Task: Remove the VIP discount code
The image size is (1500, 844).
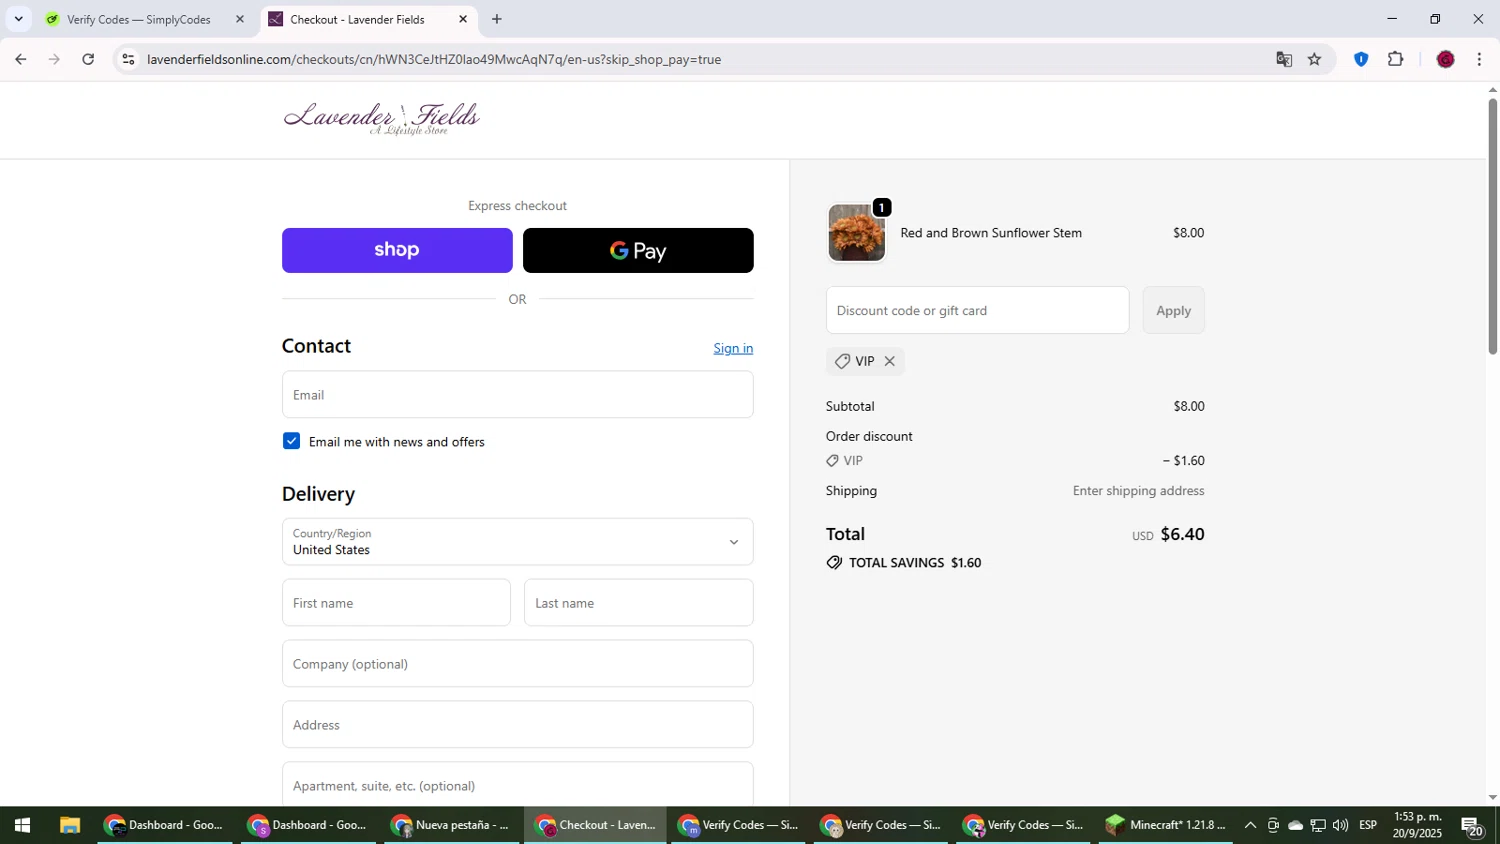Action: coord(889,361)
